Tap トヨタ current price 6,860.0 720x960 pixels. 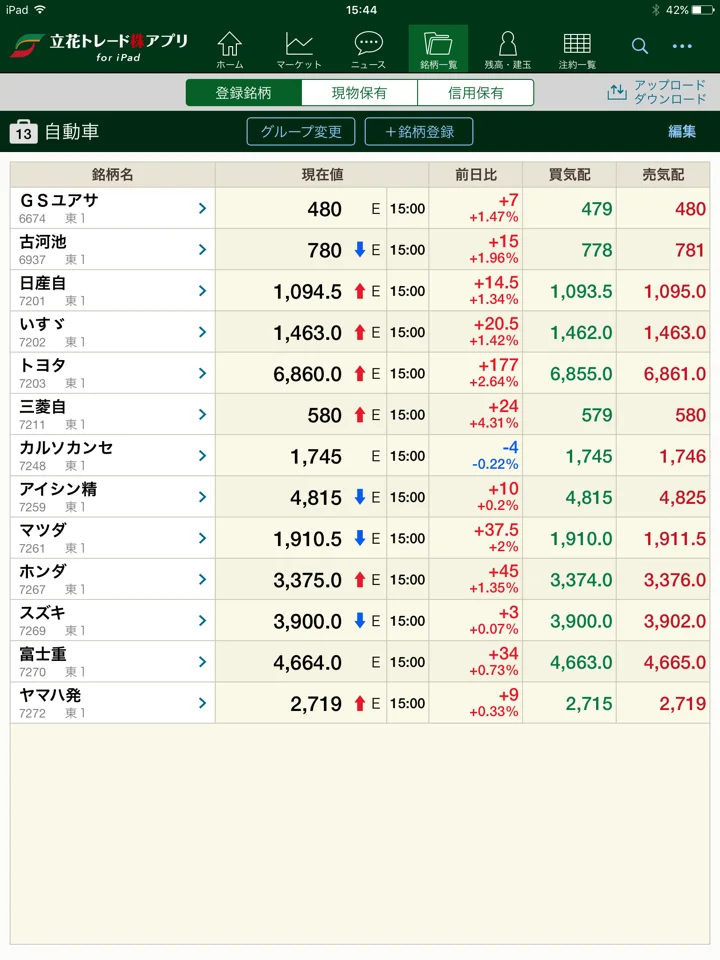307,374
